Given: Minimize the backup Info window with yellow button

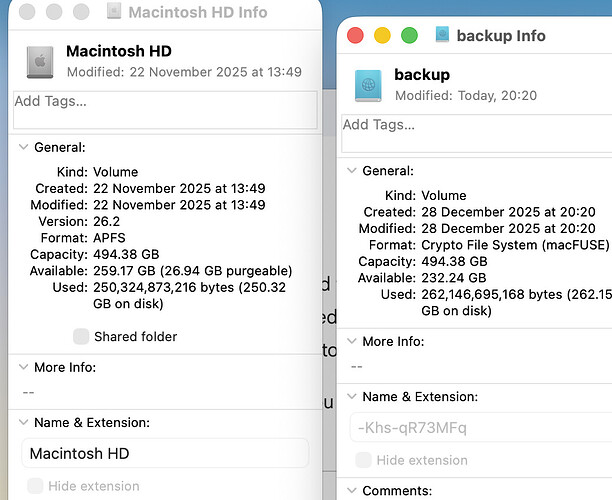Looking at the screenshot, I should pyautogui.click(x=382, y=36).
